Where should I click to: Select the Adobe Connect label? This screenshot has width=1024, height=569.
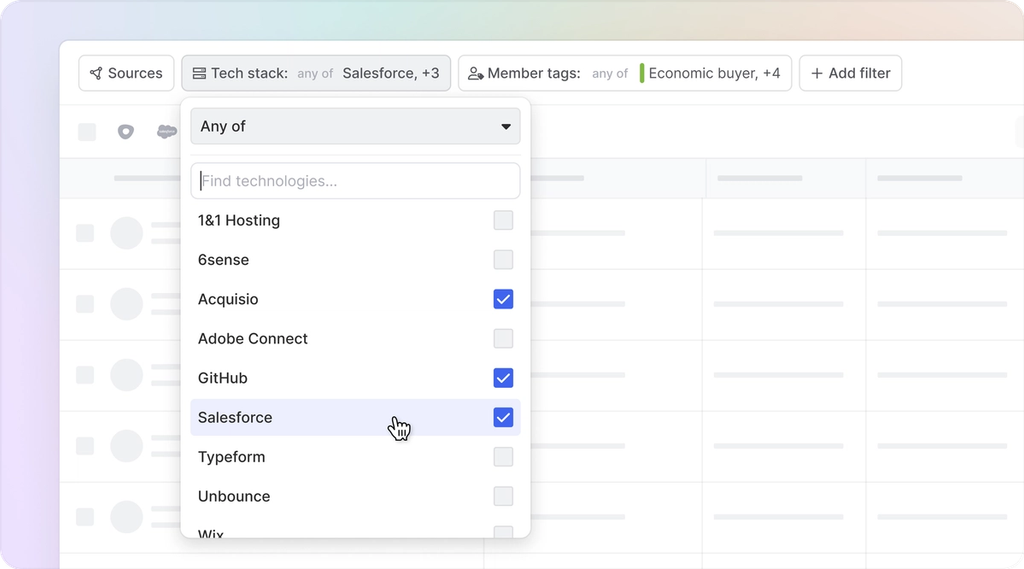(253, 338)
